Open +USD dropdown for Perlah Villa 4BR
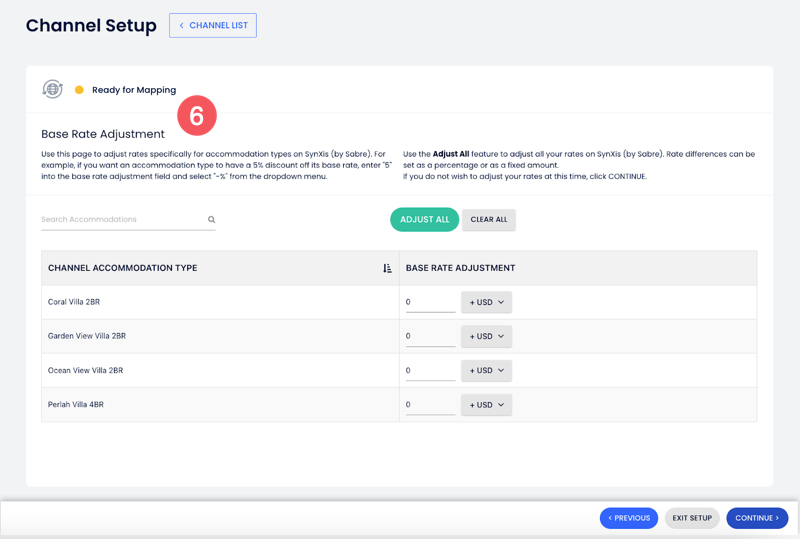 pos(486,405)
